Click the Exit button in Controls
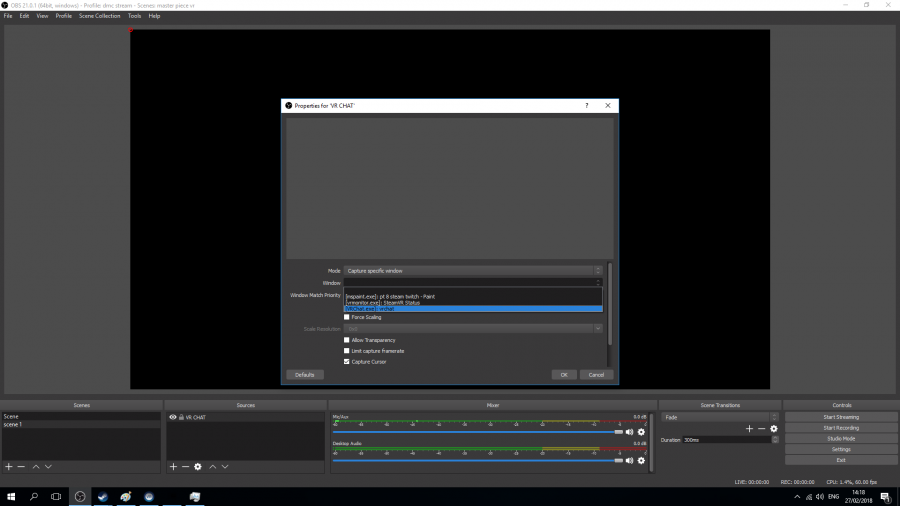This screenshot has height=506, width=900. [x=841, y=460]
